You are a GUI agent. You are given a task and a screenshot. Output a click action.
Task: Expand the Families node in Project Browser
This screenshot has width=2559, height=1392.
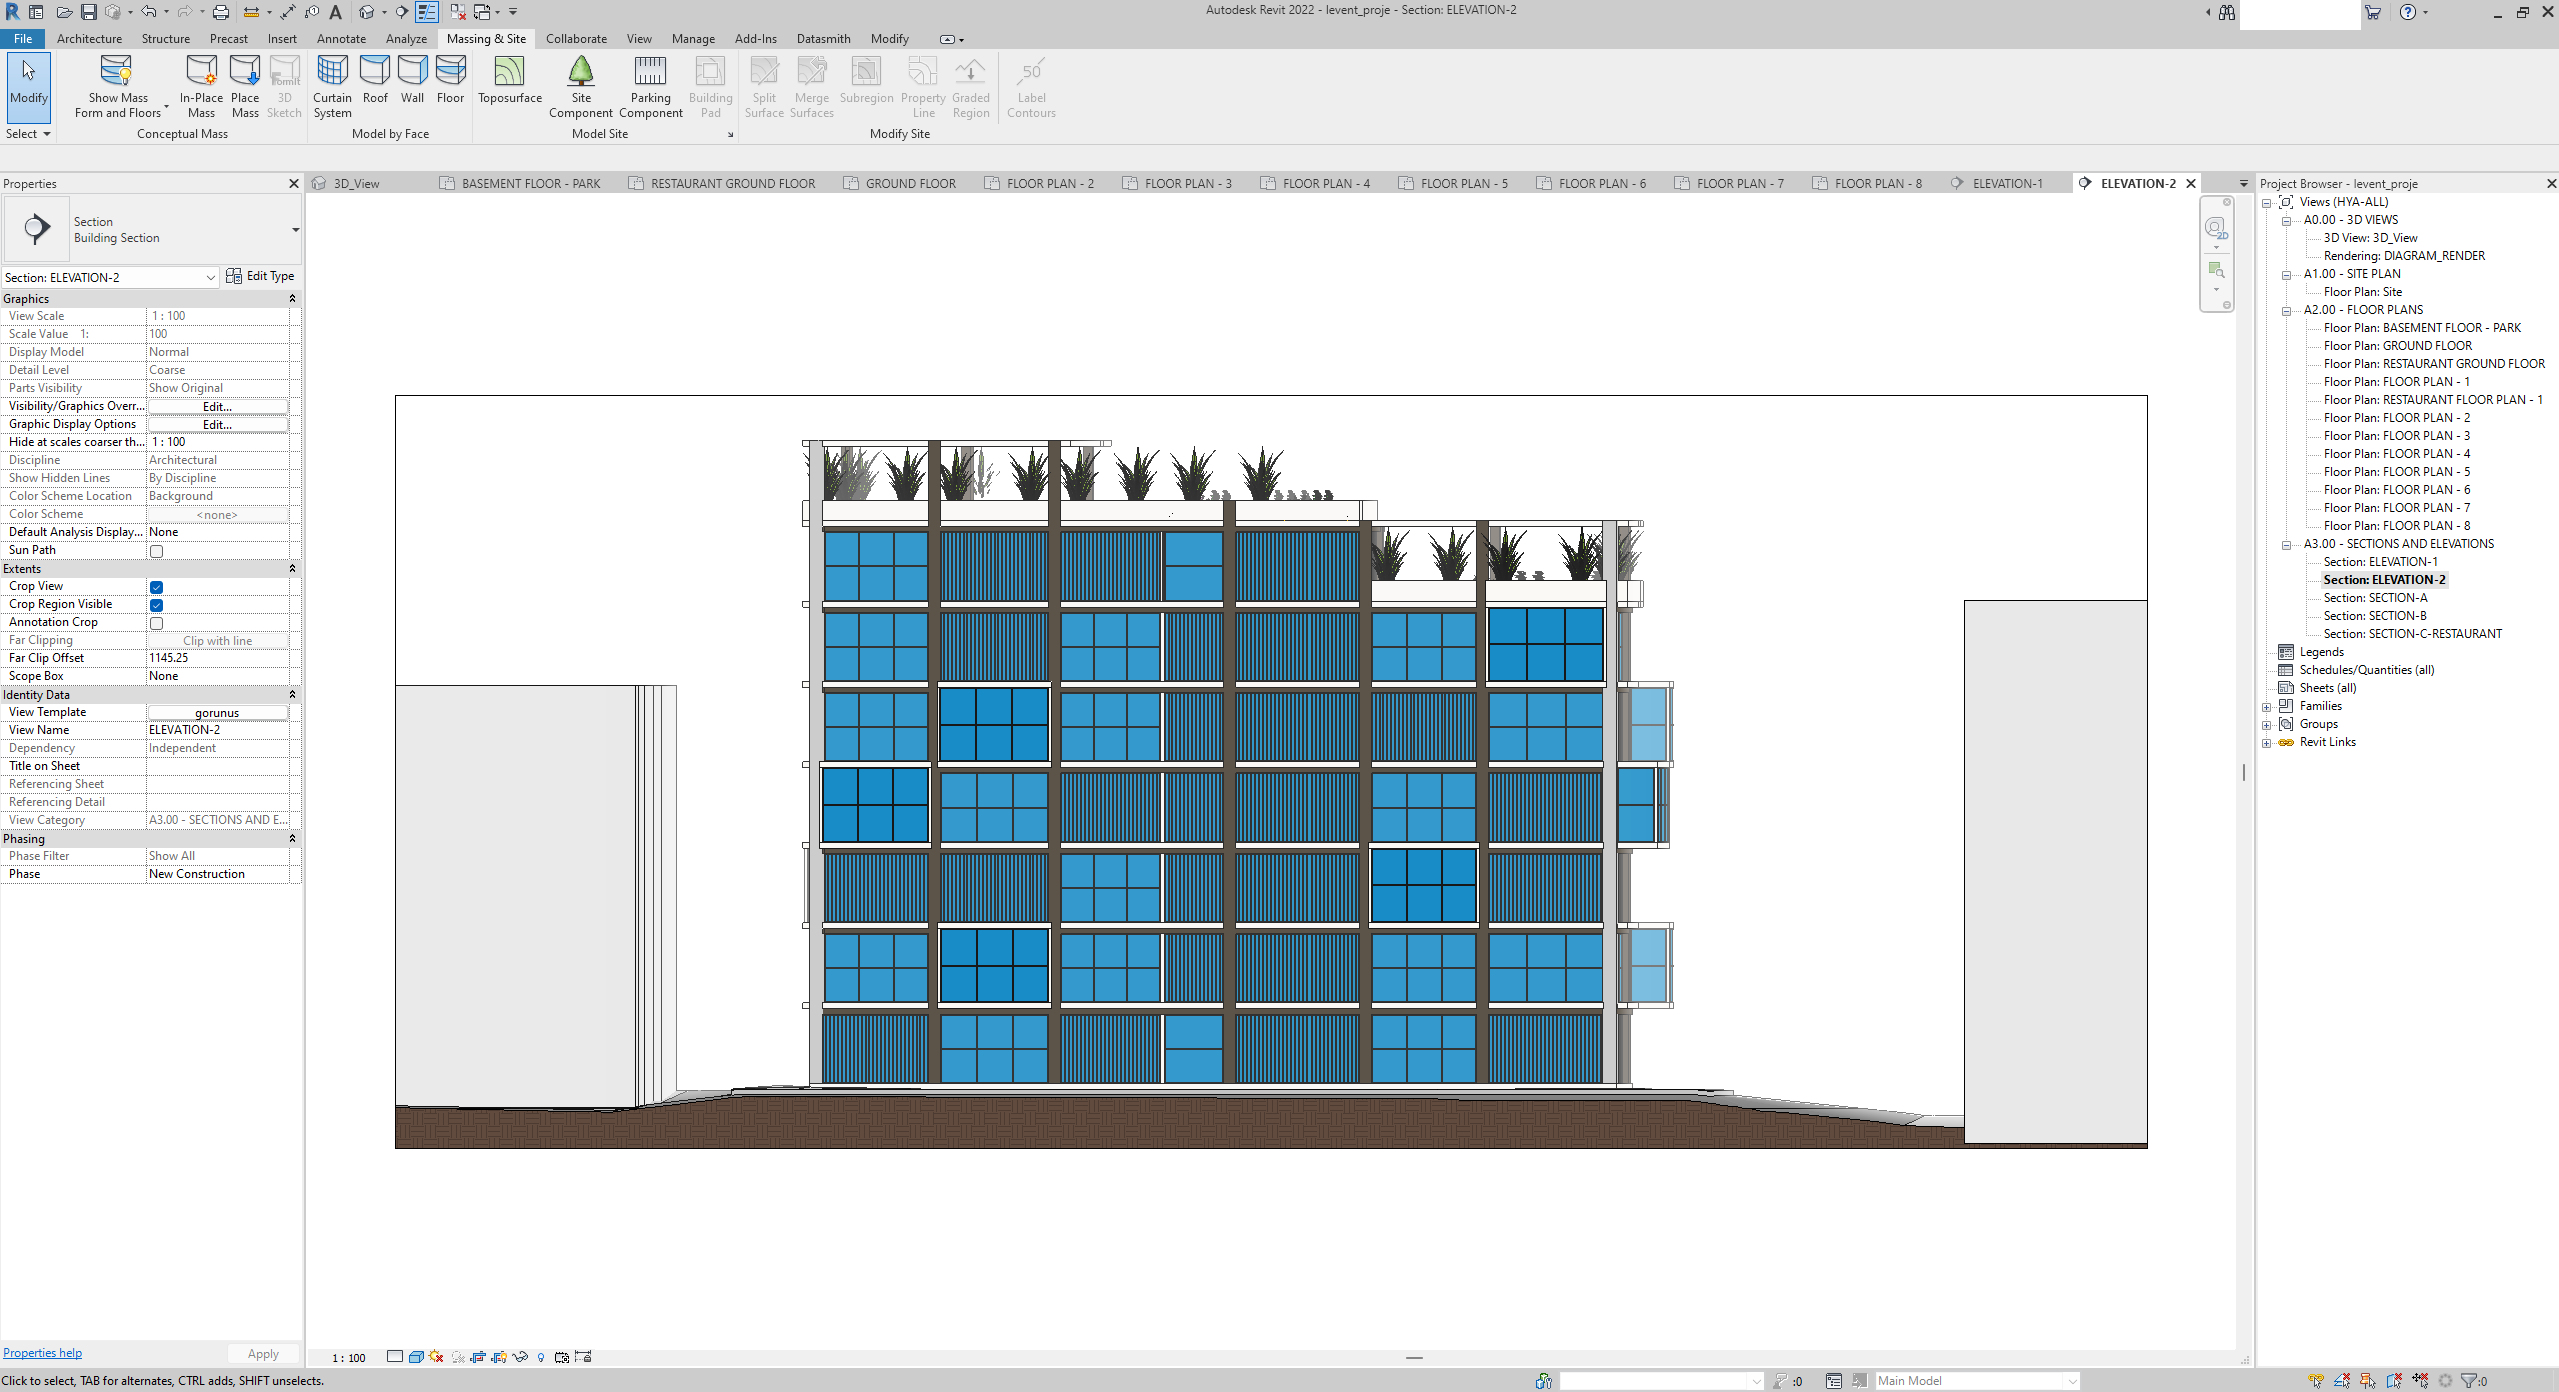pyautogui.click(x=2267, y=707)
